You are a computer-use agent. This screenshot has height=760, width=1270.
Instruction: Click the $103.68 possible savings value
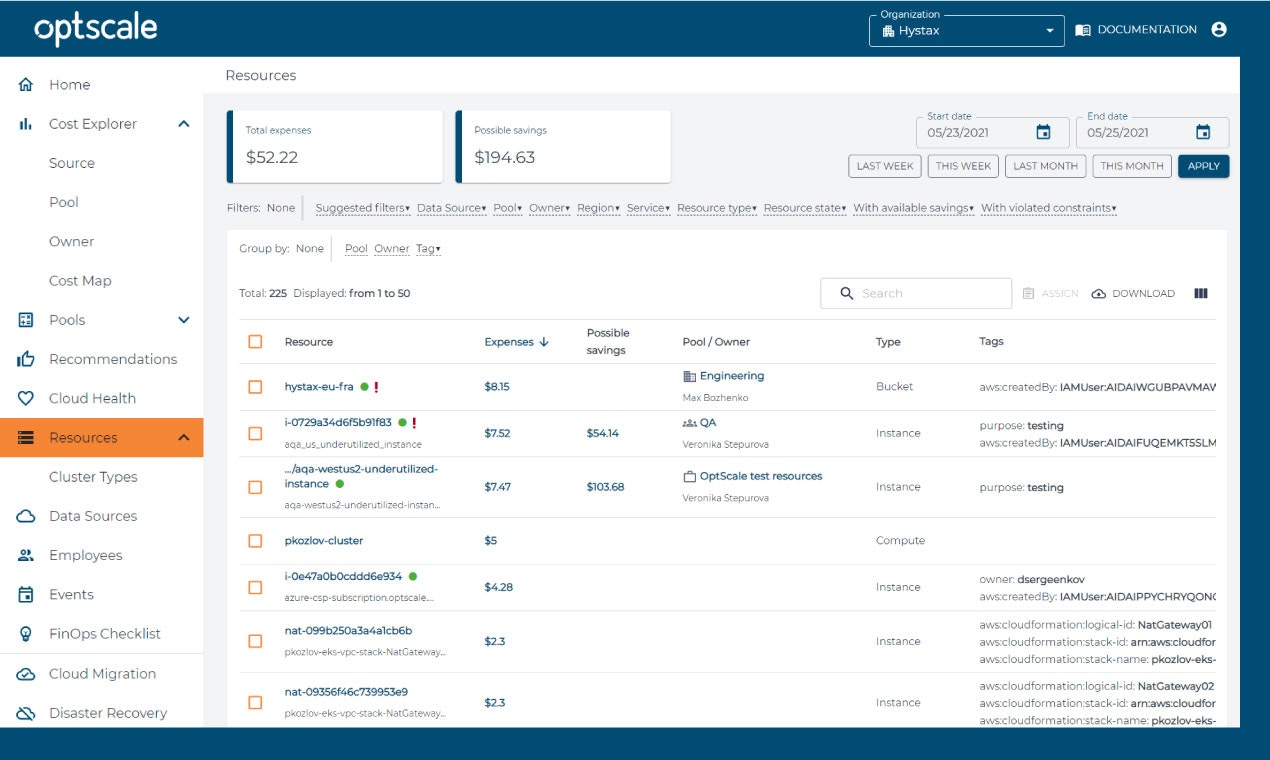pyautogui.click(x=605, y=487)
